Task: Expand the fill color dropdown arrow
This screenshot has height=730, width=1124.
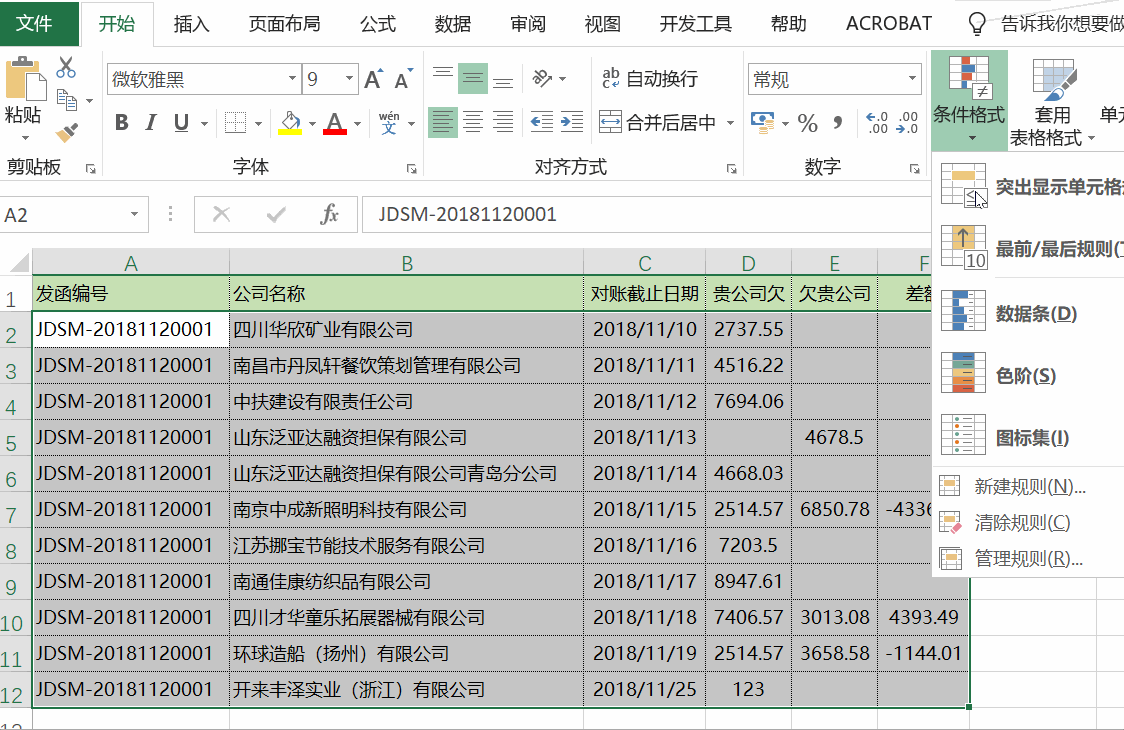Action: point(313,123)
